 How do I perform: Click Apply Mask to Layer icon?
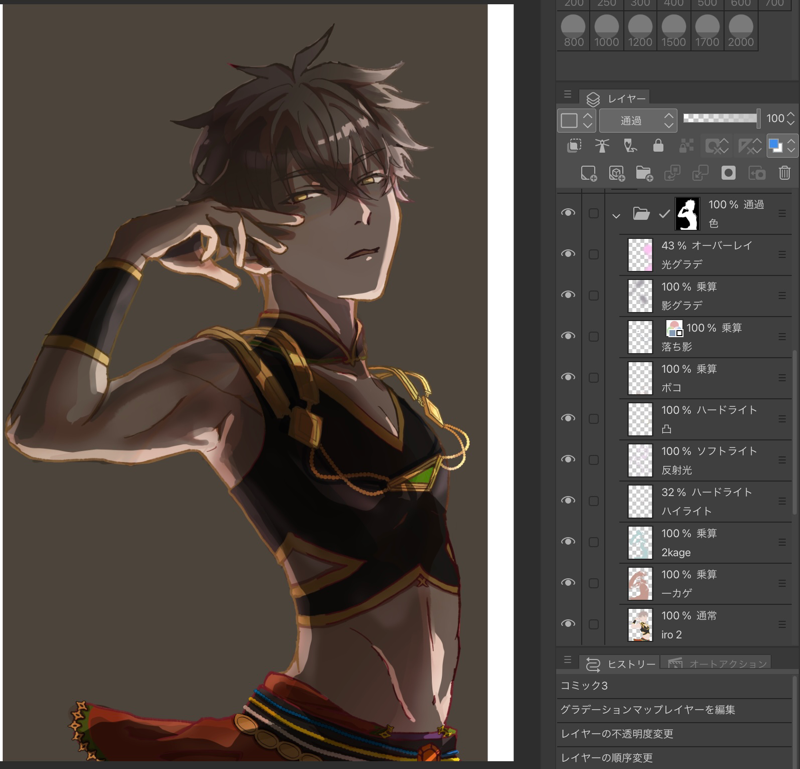(x=757, y=173)
